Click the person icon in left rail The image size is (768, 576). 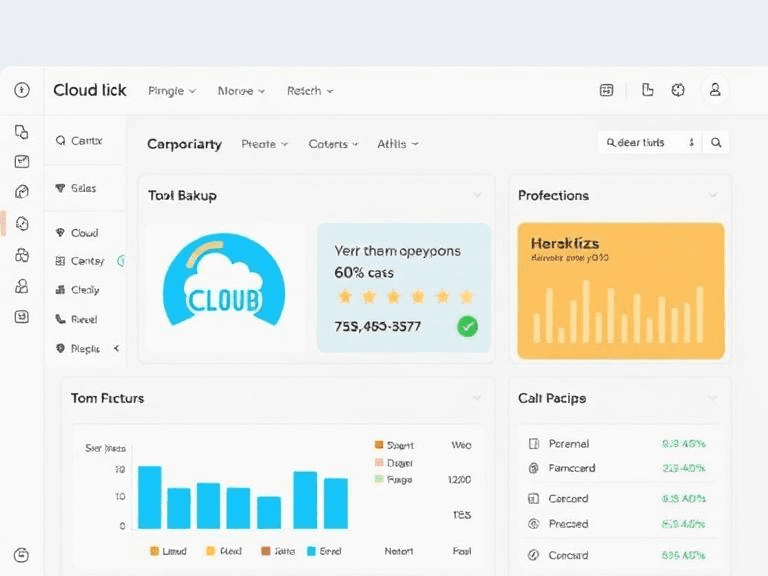coord(22,286)
